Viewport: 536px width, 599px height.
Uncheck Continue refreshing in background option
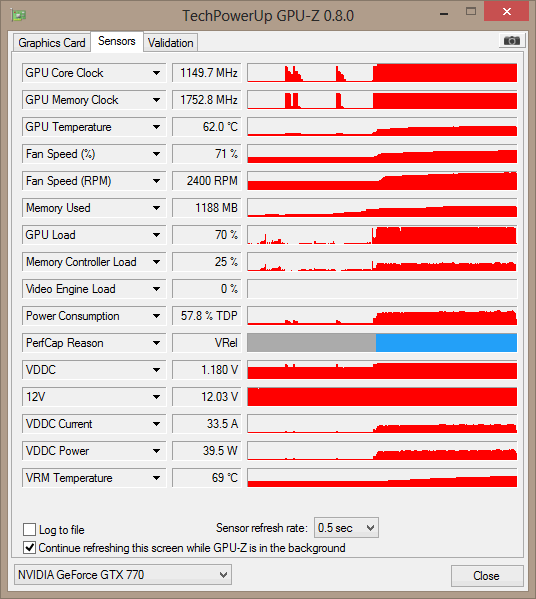pyautogui.click(x=29, y=548)
